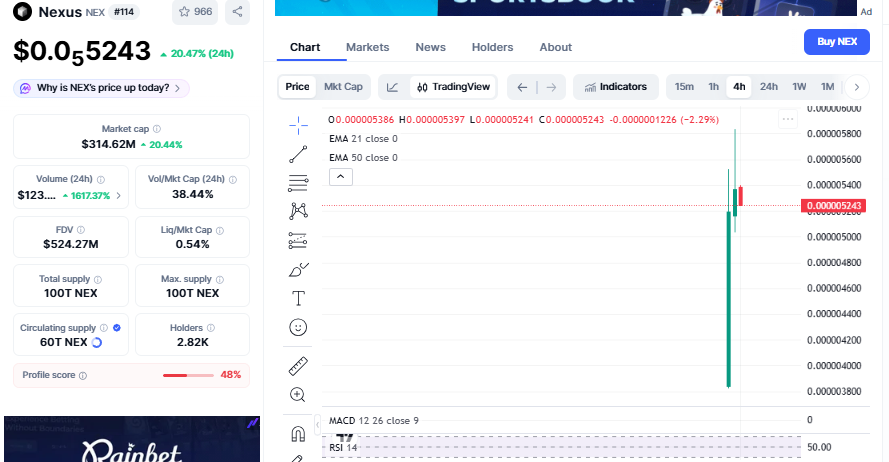The image size is (889, 462).
Task: Show Volume (24h) info icon
Action: pyautogui.click(x=100, y=180)
